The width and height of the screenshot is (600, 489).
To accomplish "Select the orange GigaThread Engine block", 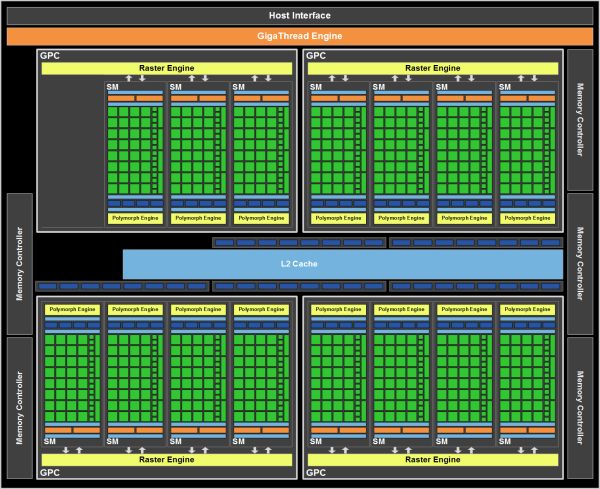I will click(300, 36).
